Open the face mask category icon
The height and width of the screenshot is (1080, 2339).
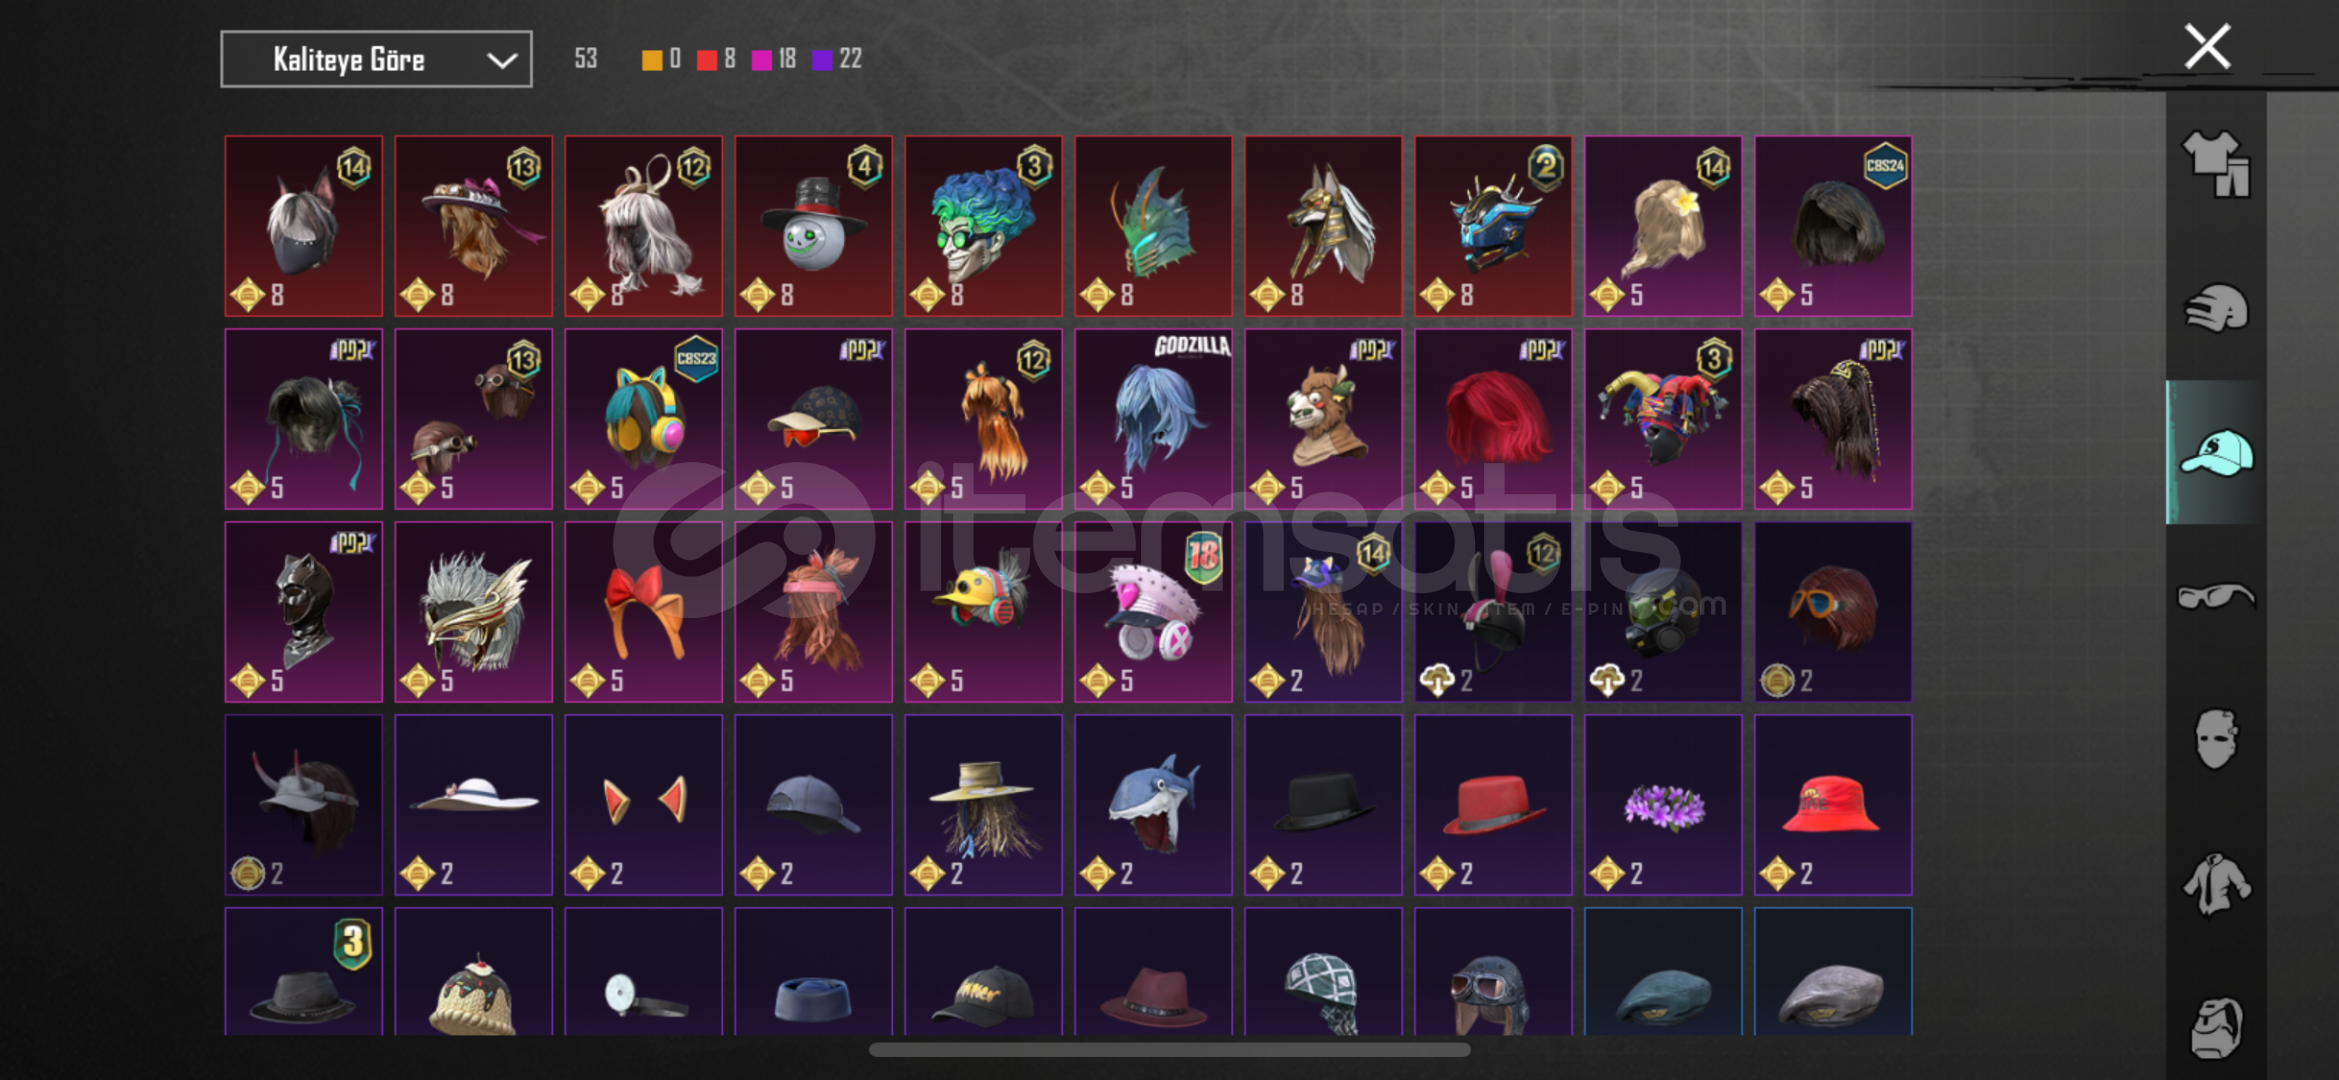pos(2216,739)
